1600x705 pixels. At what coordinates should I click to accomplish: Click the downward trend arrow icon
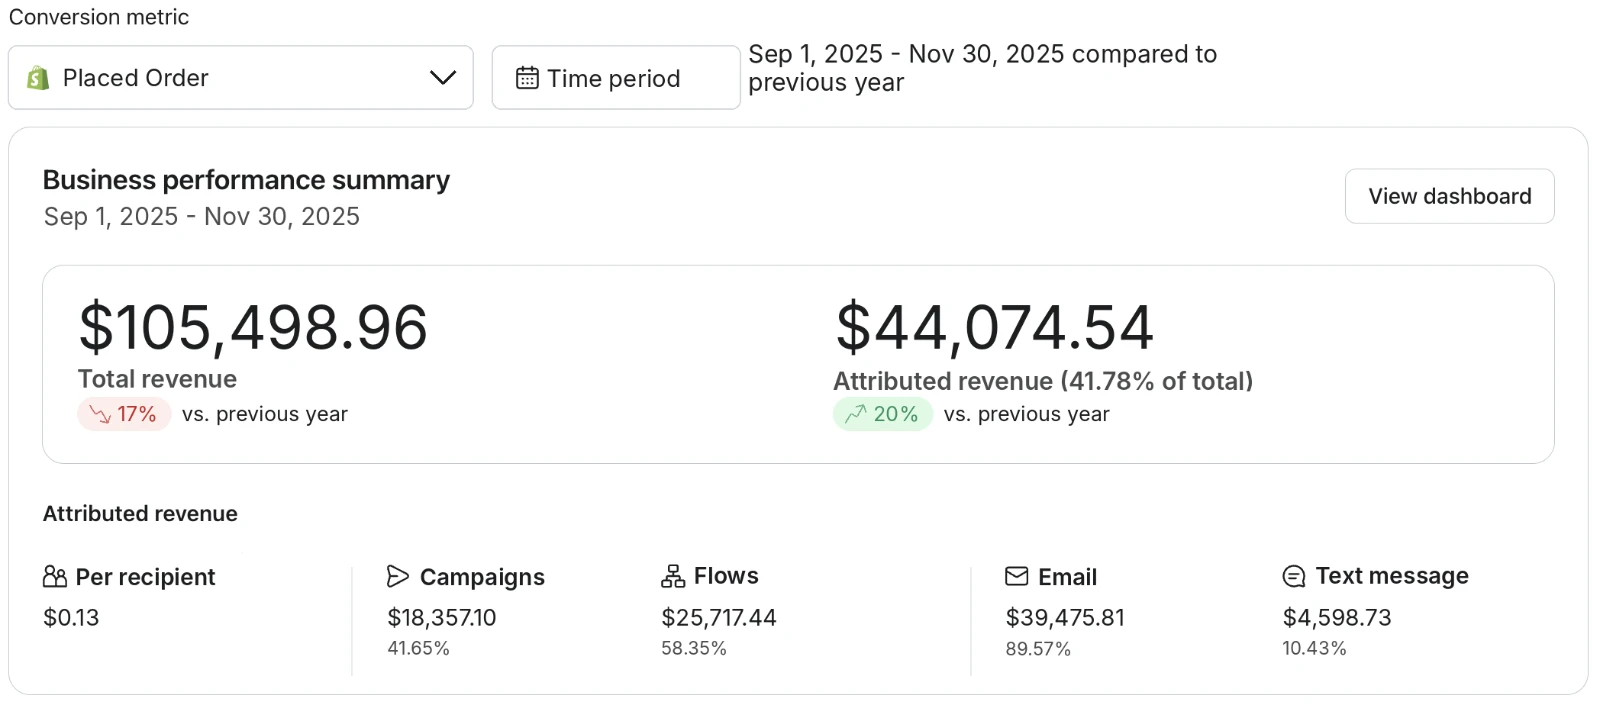[x=100, y=414]
